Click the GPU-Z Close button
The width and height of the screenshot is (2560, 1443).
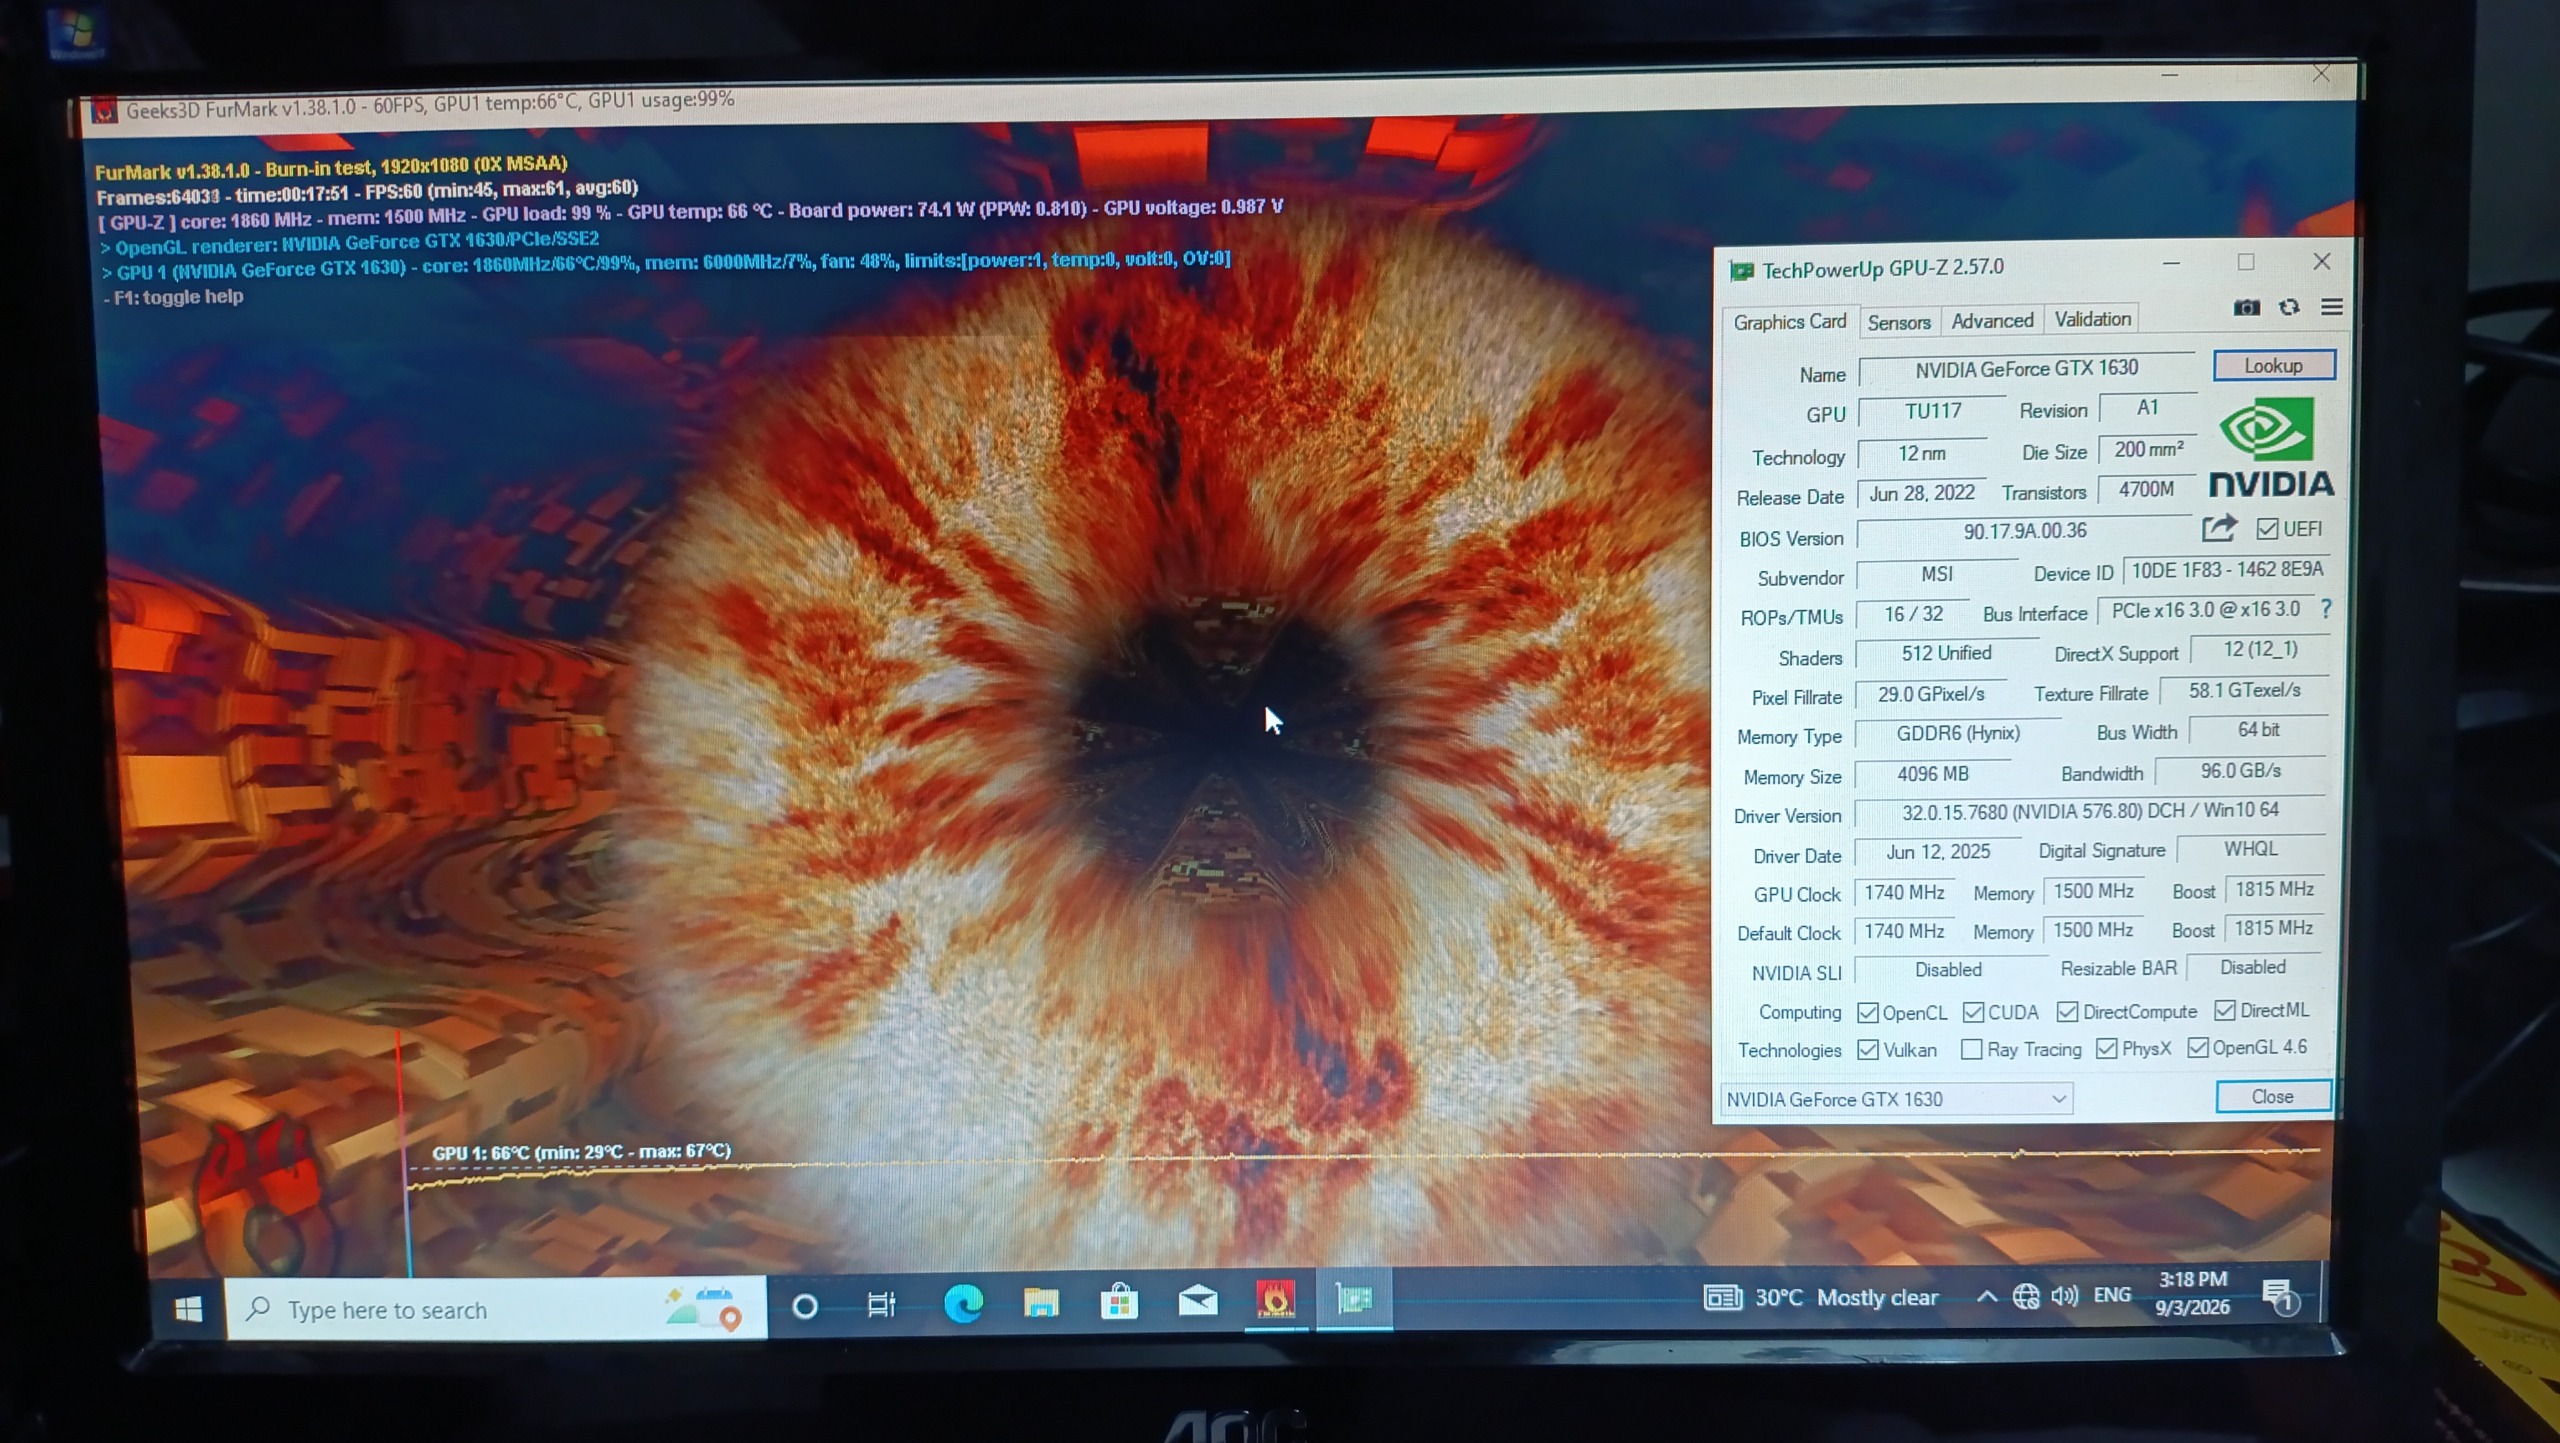[x=2272, y=1097]
